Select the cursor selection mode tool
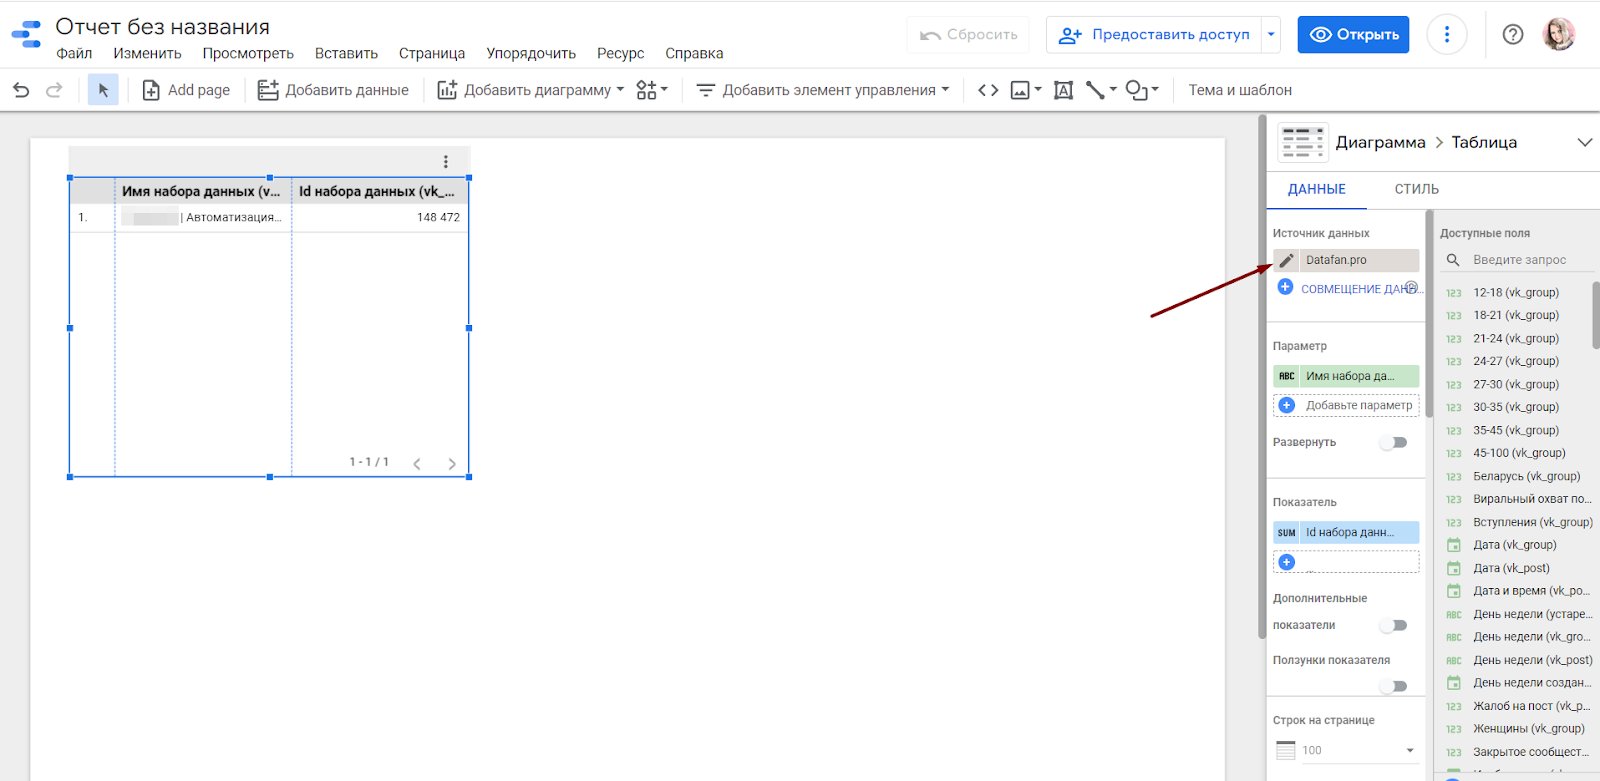 [x=103, y=90]
